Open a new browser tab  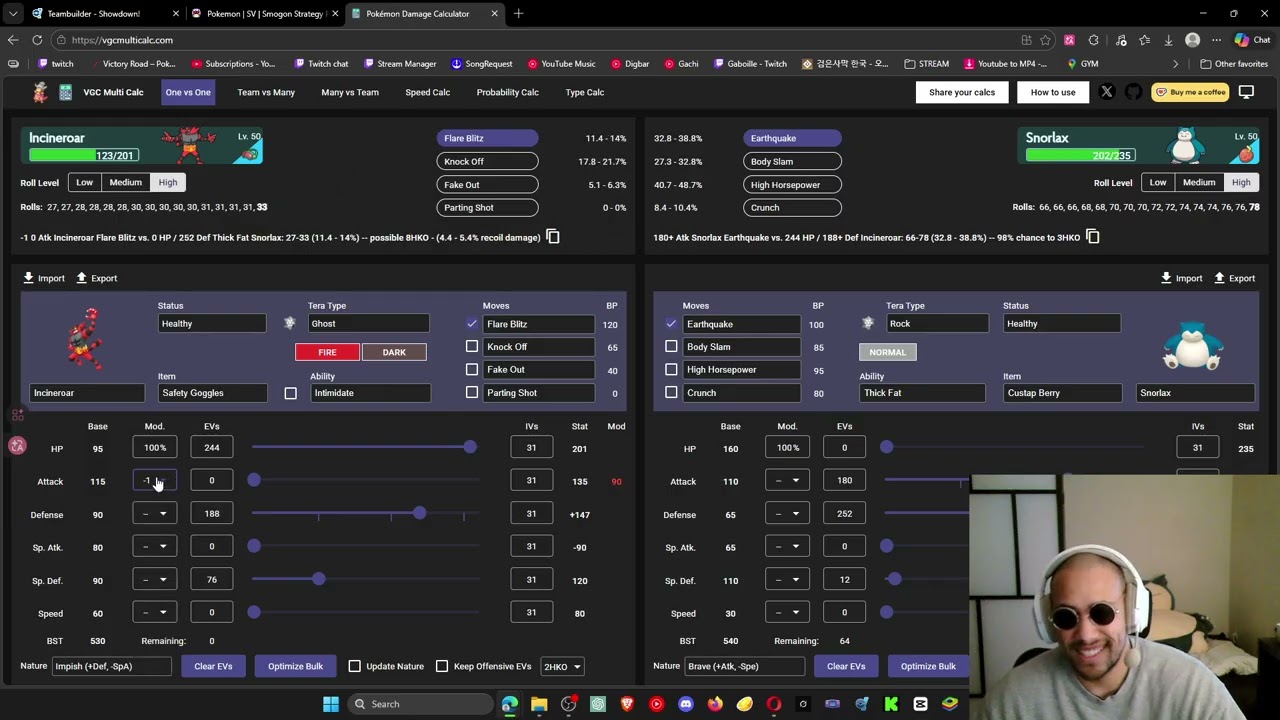pyautogui.click(x=518, y=14)
